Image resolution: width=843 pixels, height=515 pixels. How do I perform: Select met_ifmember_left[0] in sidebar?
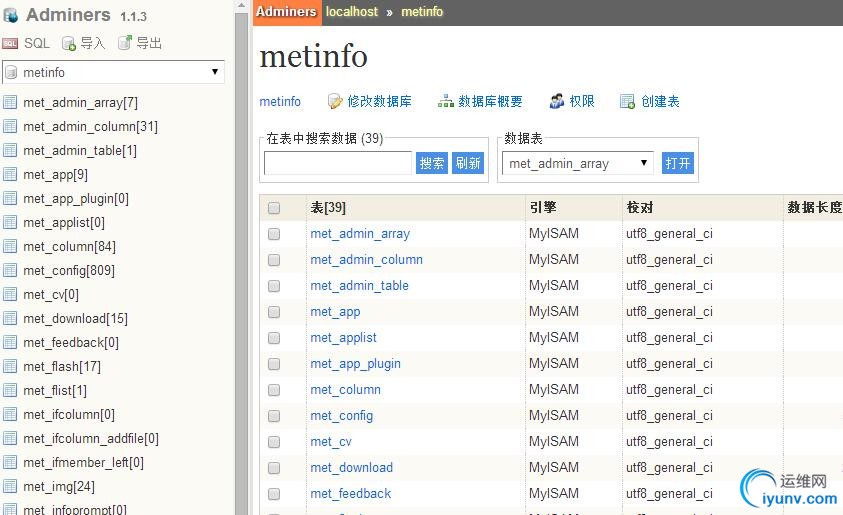pyautogui.click(x=83, y=462)
